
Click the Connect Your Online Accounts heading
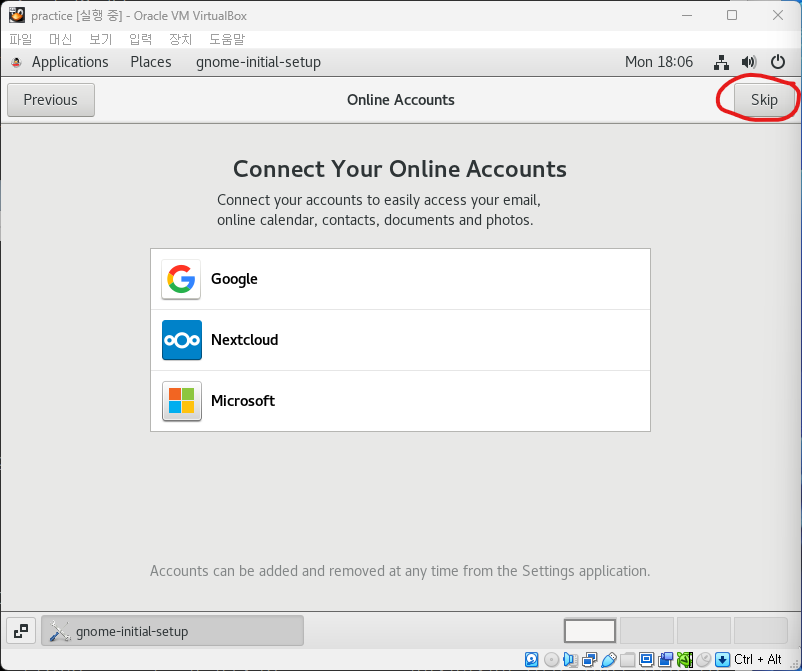coord(400,169)
